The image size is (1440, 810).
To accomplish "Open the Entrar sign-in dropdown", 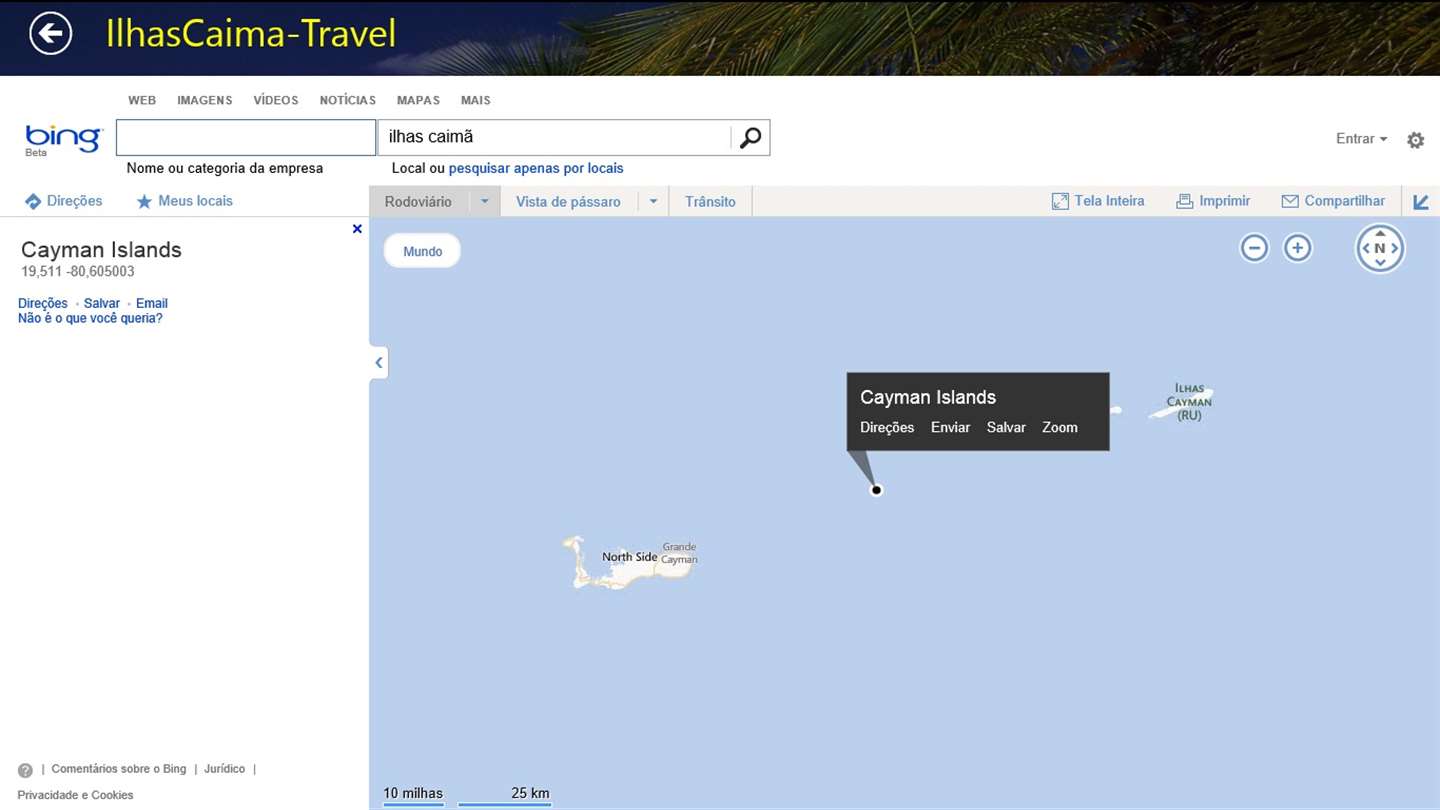I will coord(1362,139).
